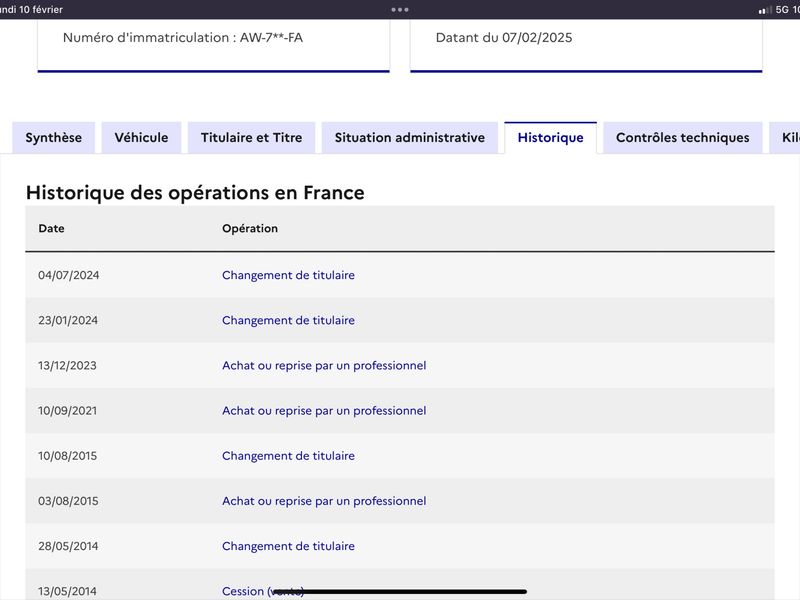Open the 10/09/2021 Achat ou reprise entry
Screen dimensions: 800x600
[324, 411]
